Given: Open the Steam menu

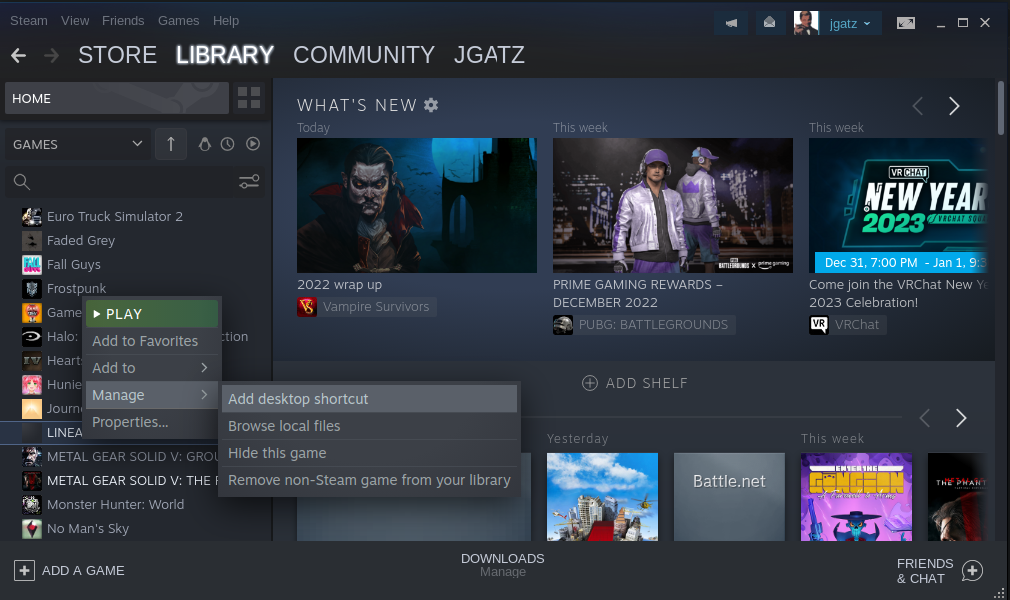Looking at the screenshot, I should click(29, 21).
